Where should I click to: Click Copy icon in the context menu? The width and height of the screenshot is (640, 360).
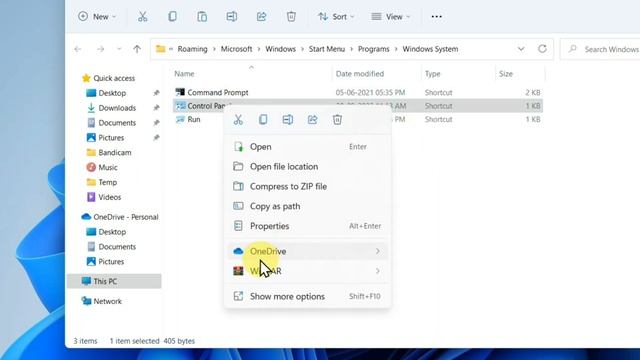point(263,120)
